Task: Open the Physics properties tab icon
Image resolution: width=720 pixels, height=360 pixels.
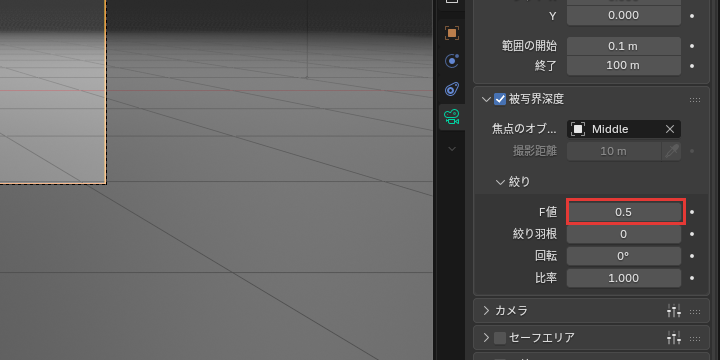Action: tap(452, 61)
